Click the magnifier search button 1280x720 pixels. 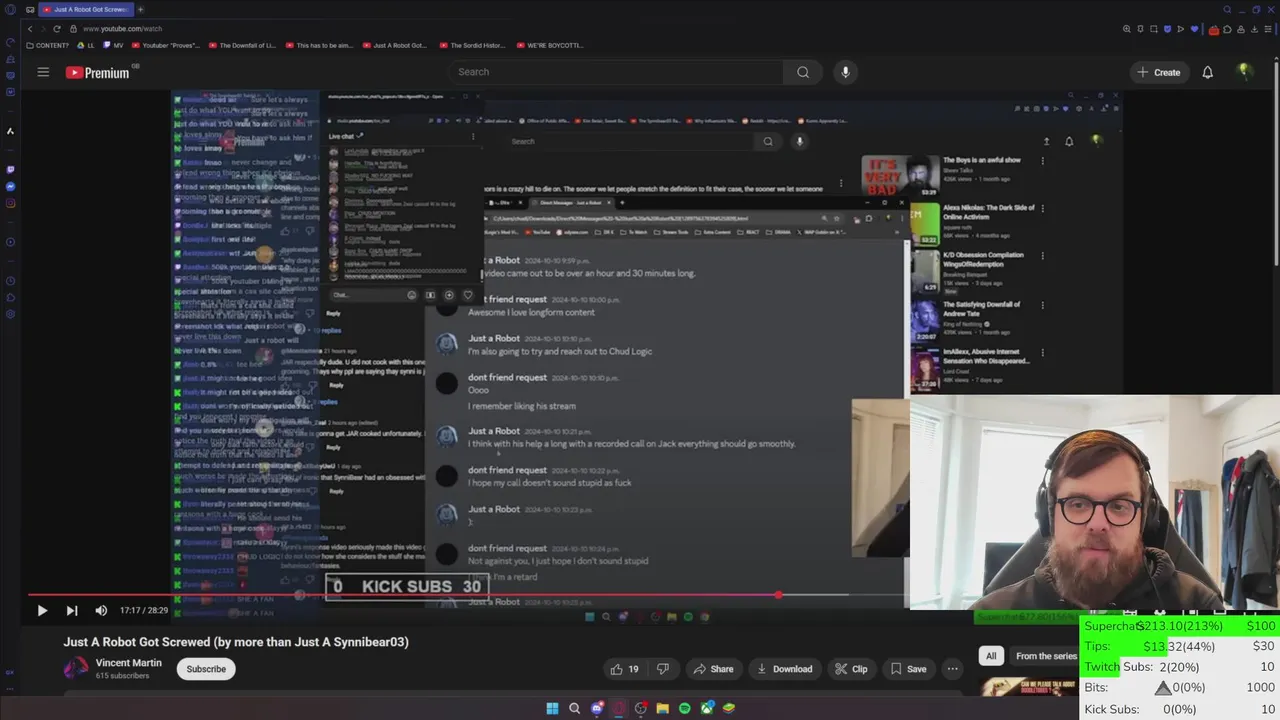click(x=803, y=72)
